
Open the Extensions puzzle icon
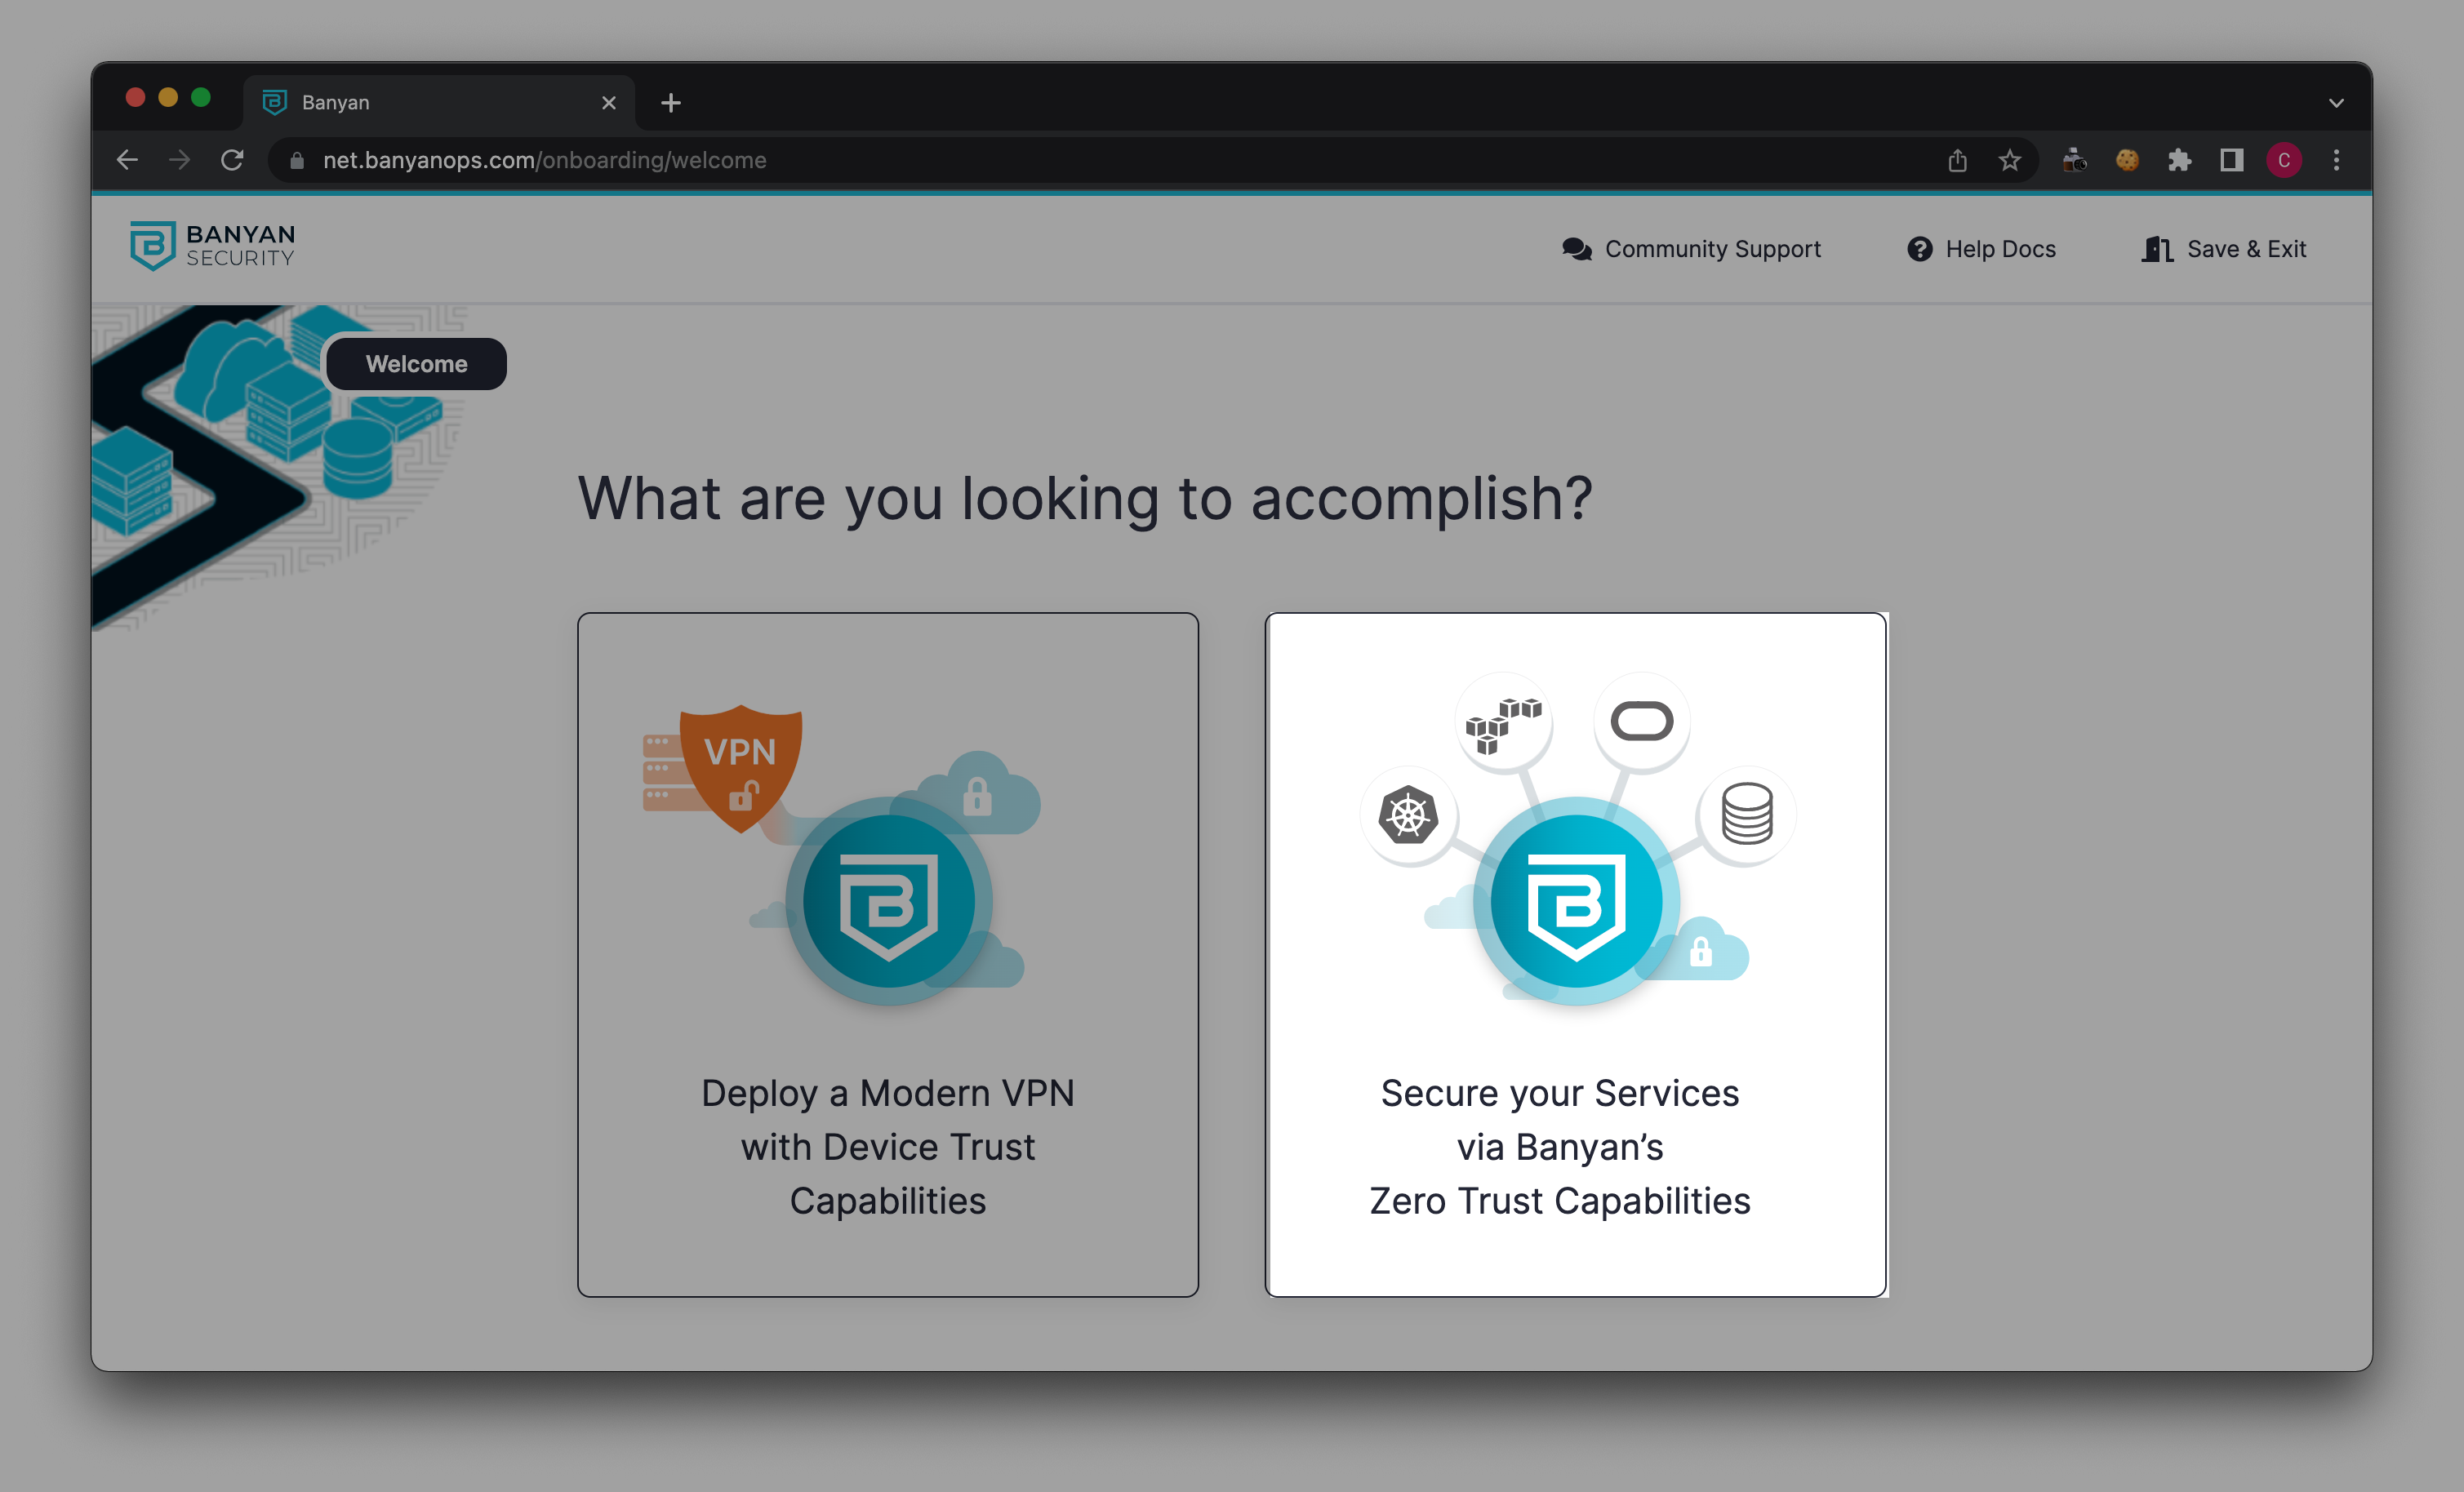[2179, 160]
